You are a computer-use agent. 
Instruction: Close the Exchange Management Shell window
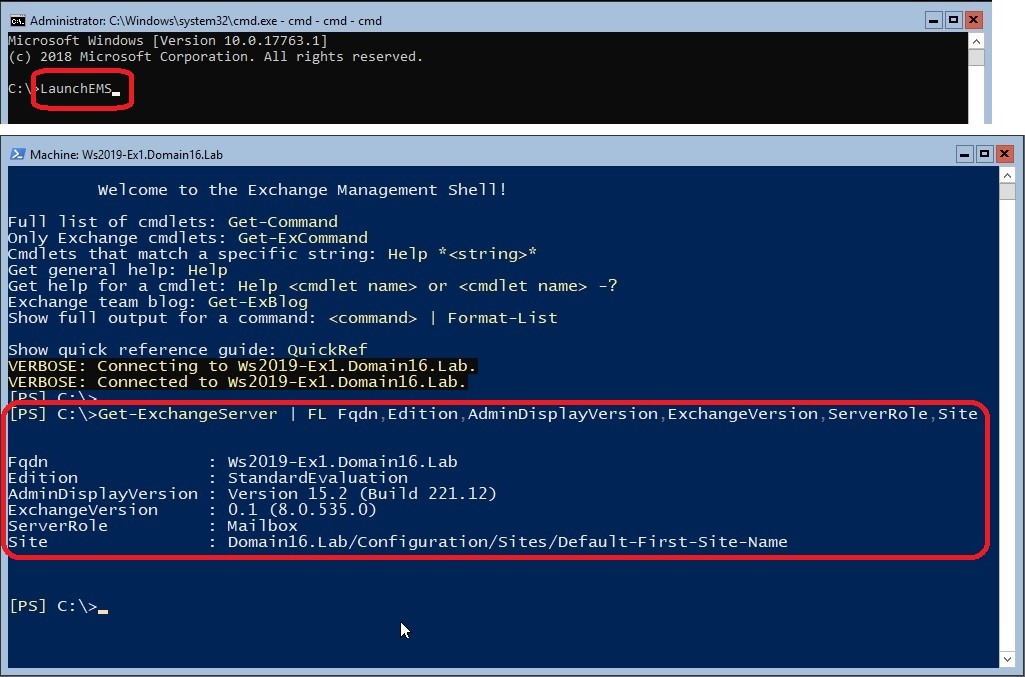pos(1005,154)
